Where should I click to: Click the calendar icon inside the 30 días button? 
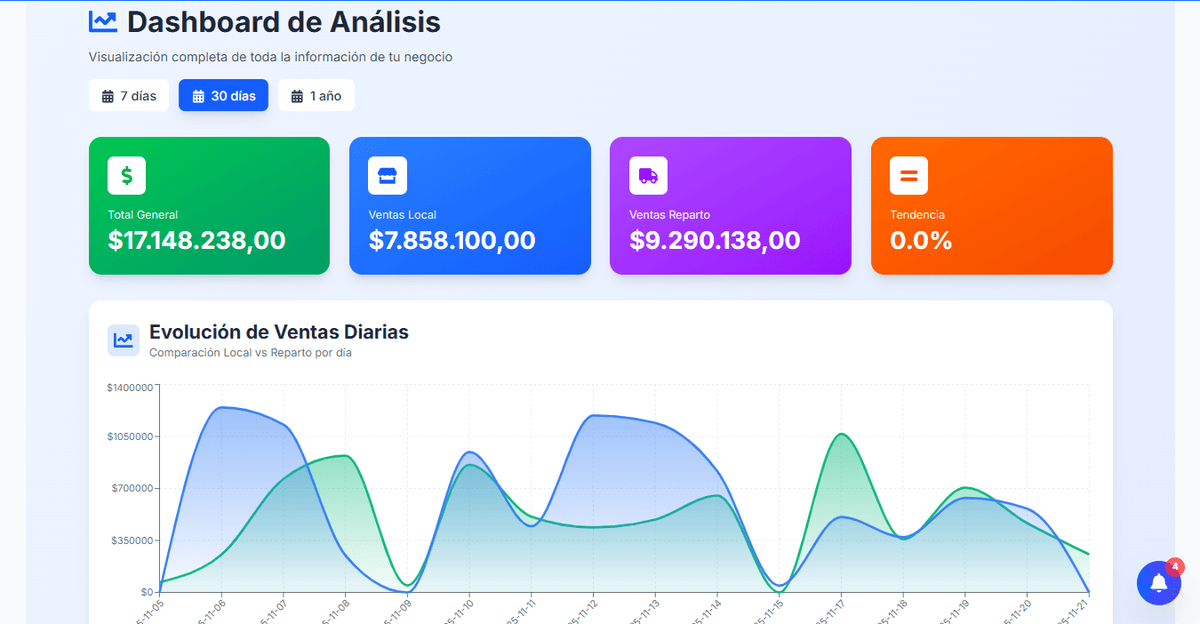click(197, 95)
